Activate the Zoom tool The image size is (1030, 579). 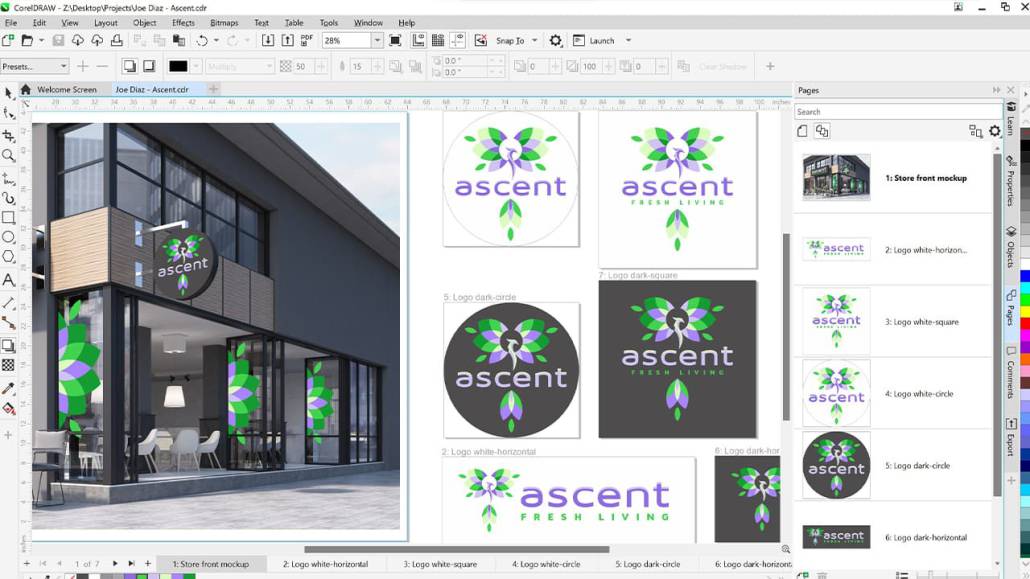point(10,155)
